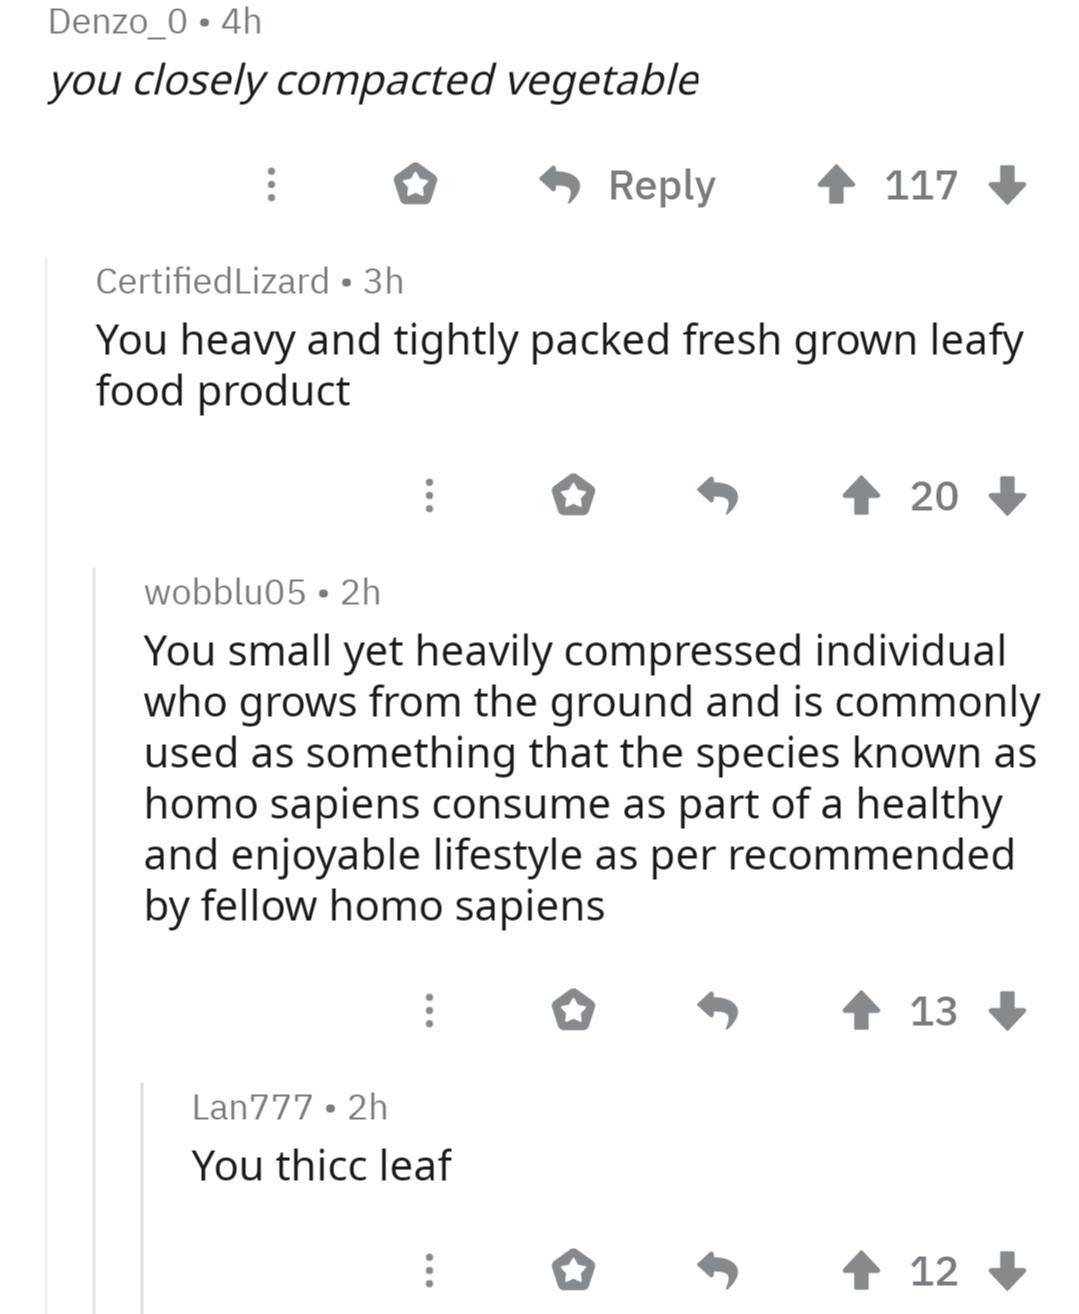Open three-dot menu on wobblu05's comment
Viewport: 1079px width, 1314px height.
click(428, 1011)
